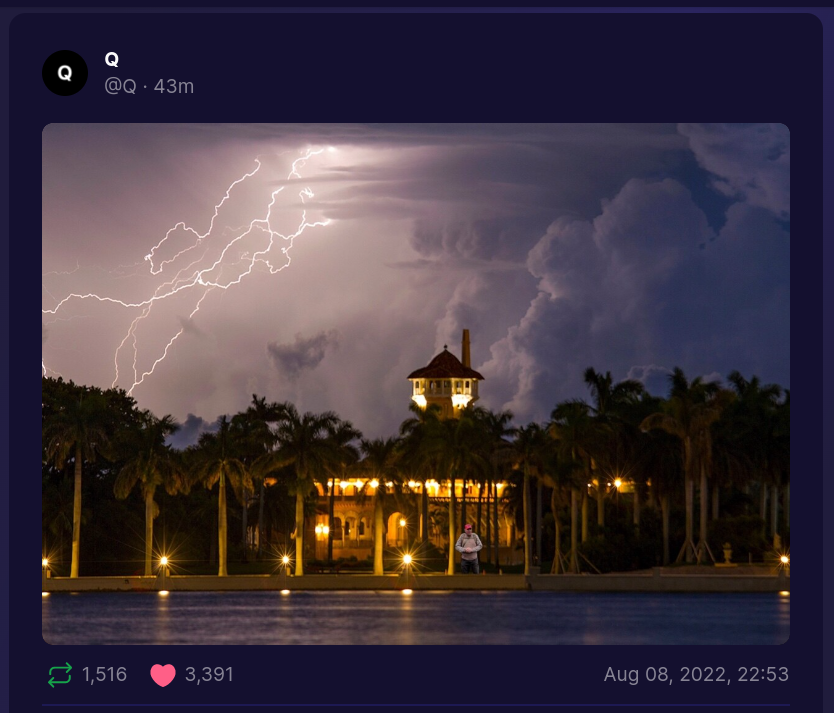Click the lit tower in the photo
Viewport: 834px width, 713px height.
click(446, 380)
